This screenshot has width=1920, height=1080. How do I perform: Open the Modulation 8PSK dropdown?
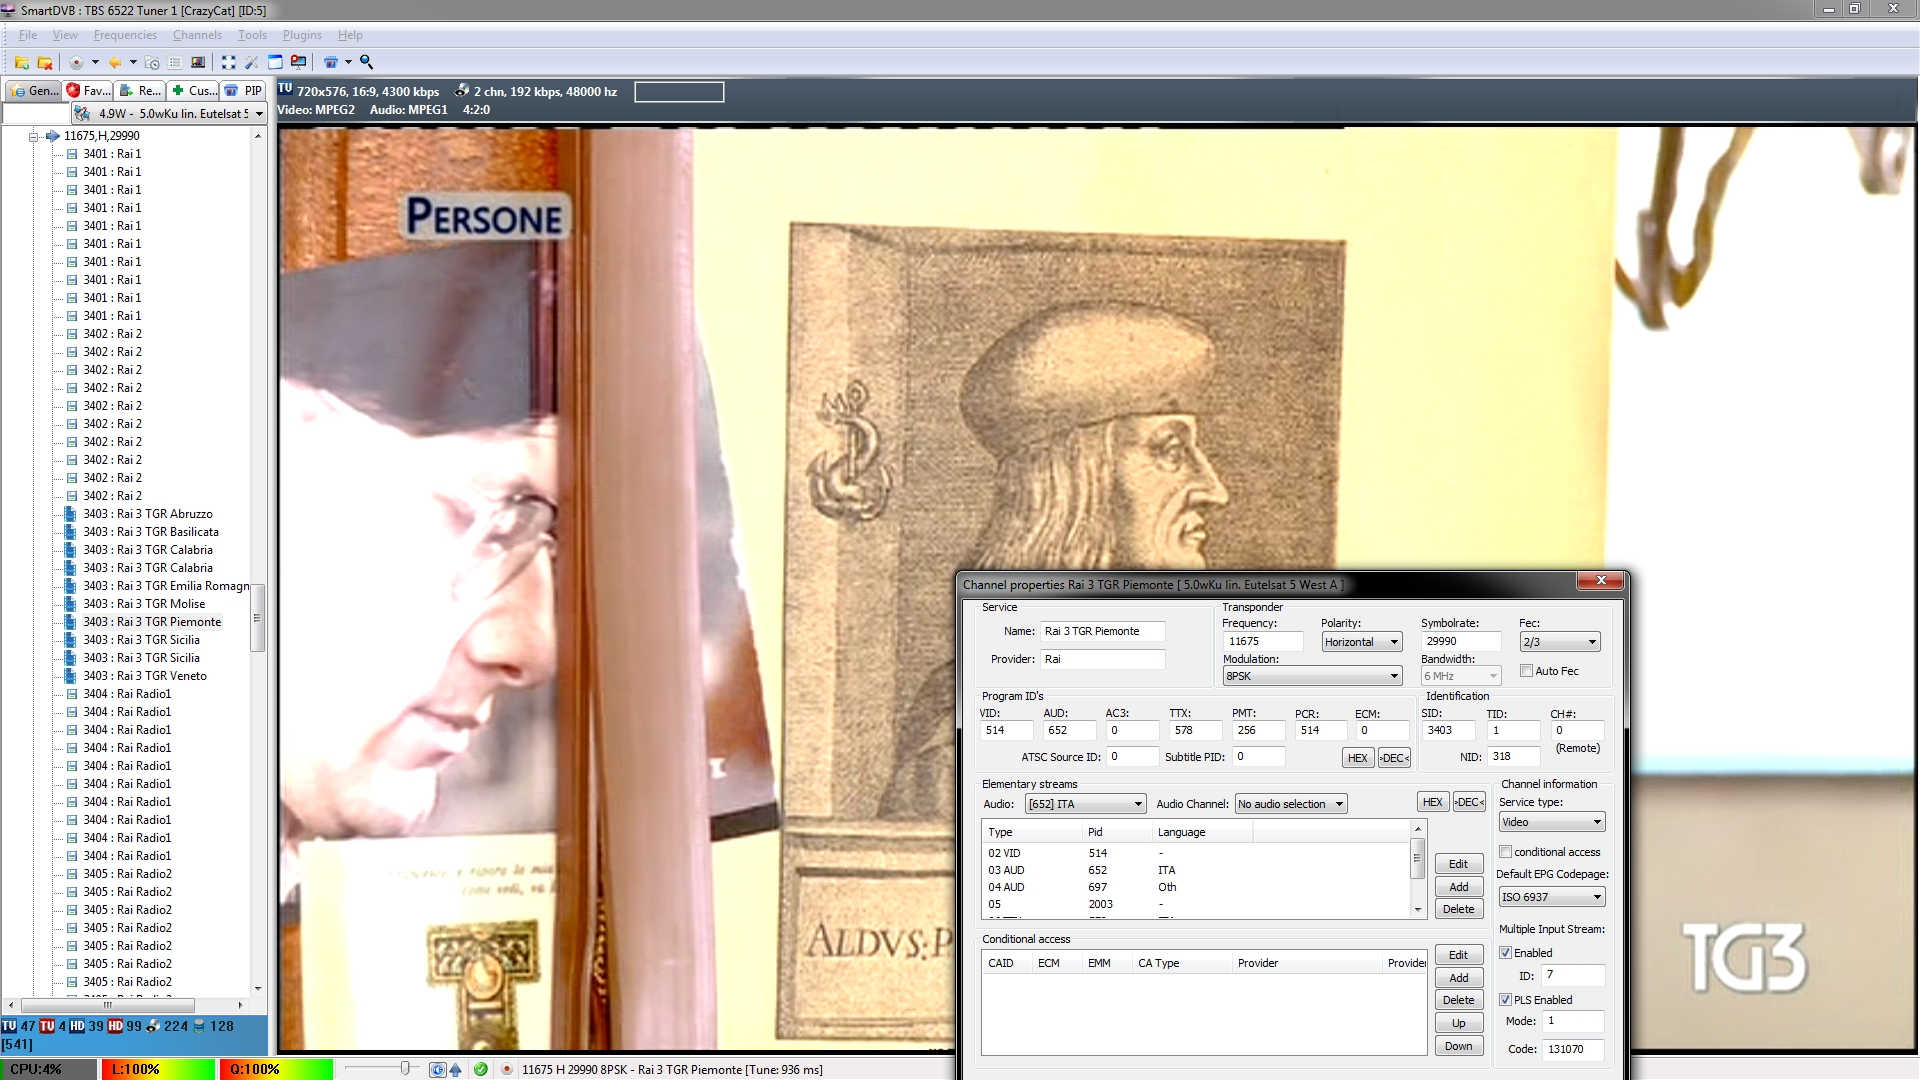tap(1313, 676)
